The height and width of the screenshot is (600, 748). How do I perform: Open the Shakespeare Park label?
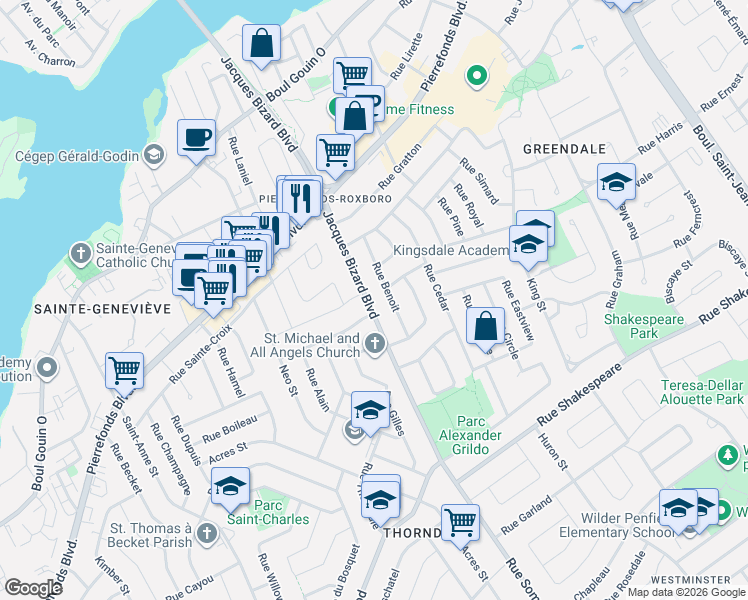[x=644, y=326]
